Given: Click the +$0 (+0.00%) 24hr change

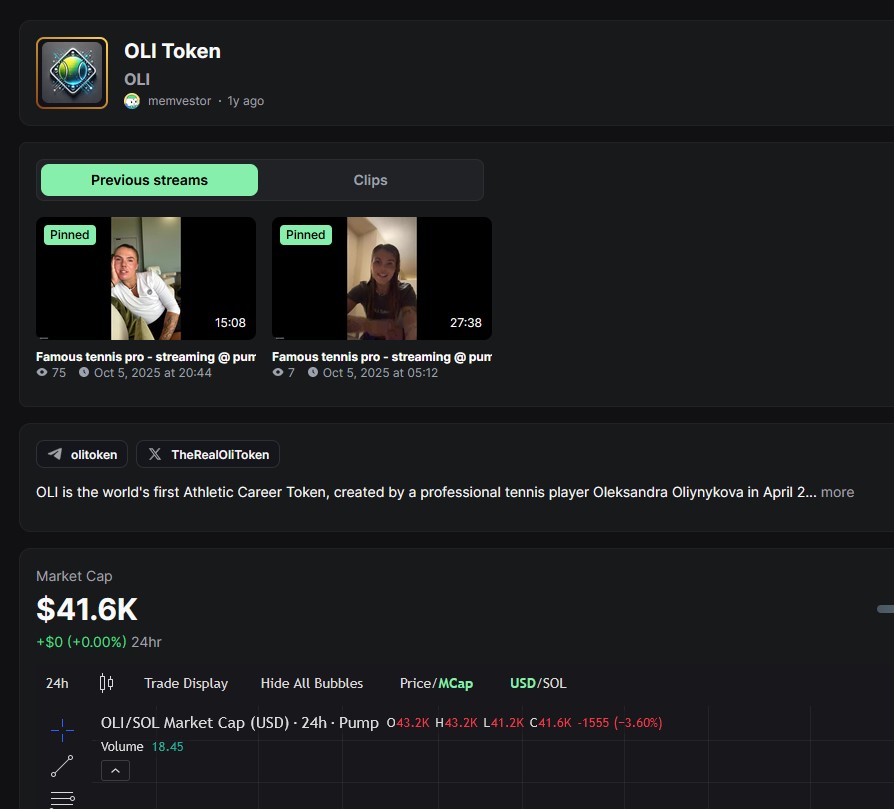Looking at the screenshot, I should point(99,642).
